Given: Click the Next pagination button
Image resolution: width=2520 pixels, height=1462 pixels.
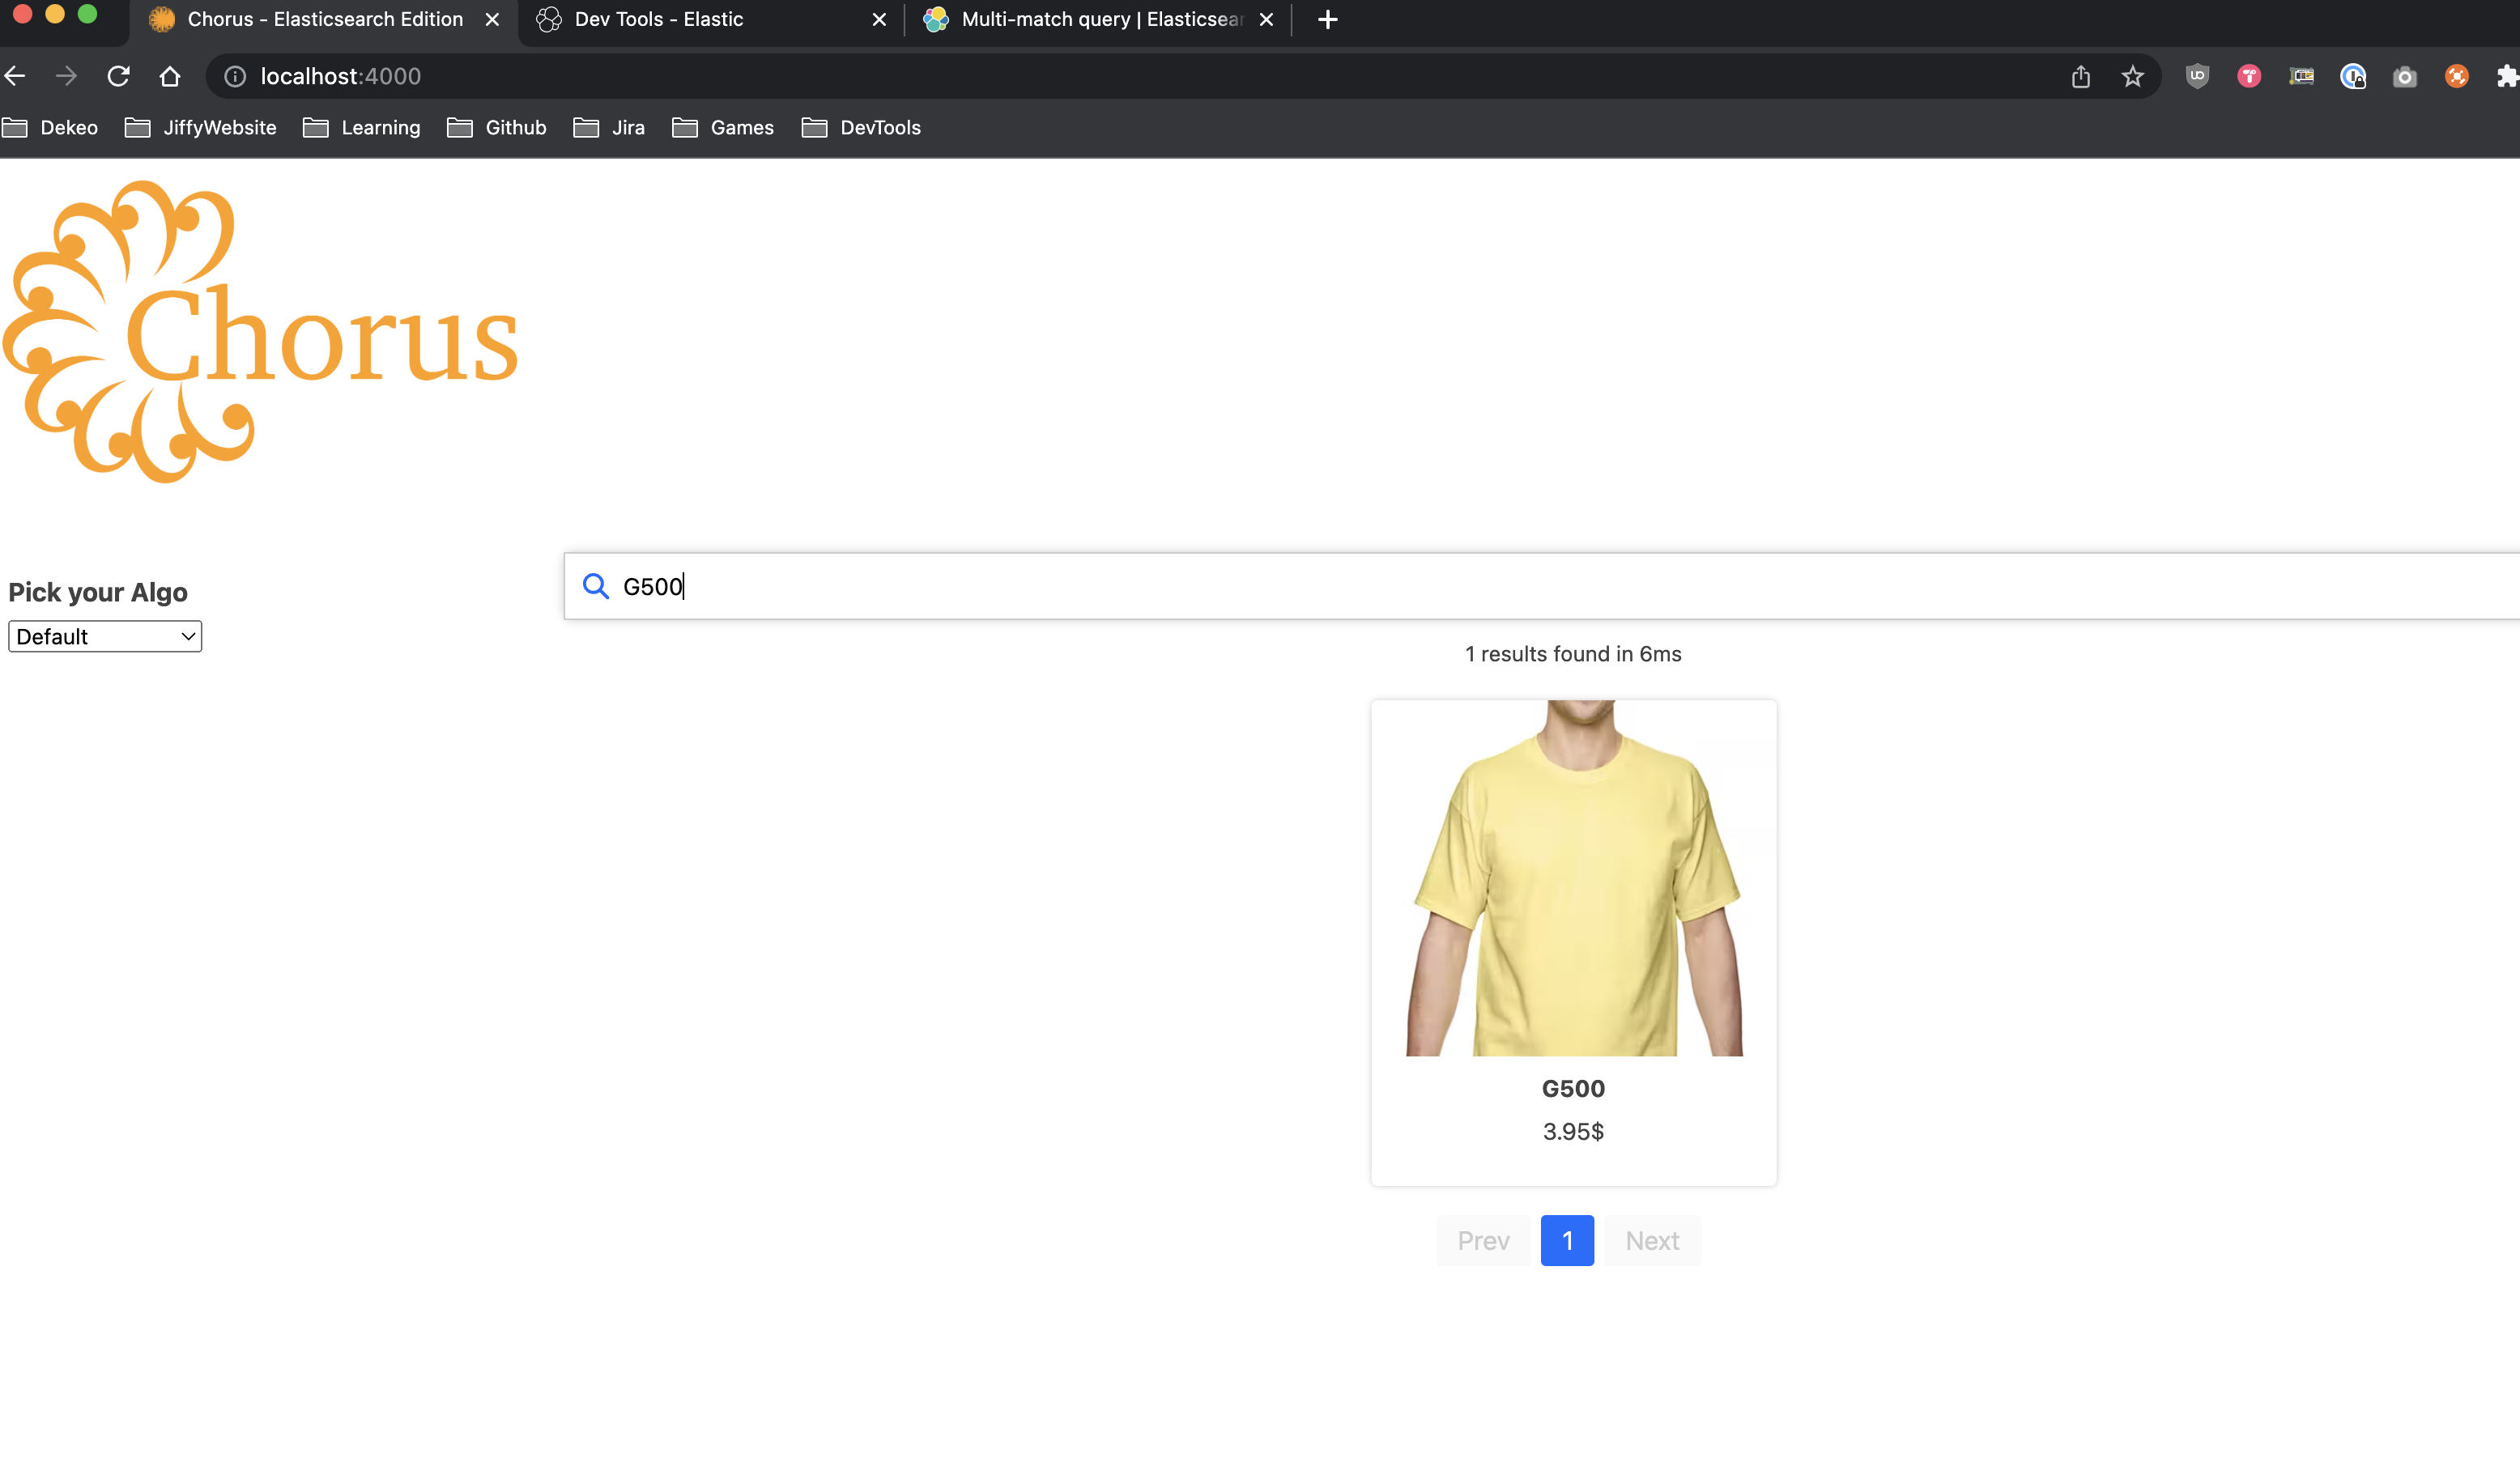Looking at the screenshot, I should 1652,1240.
